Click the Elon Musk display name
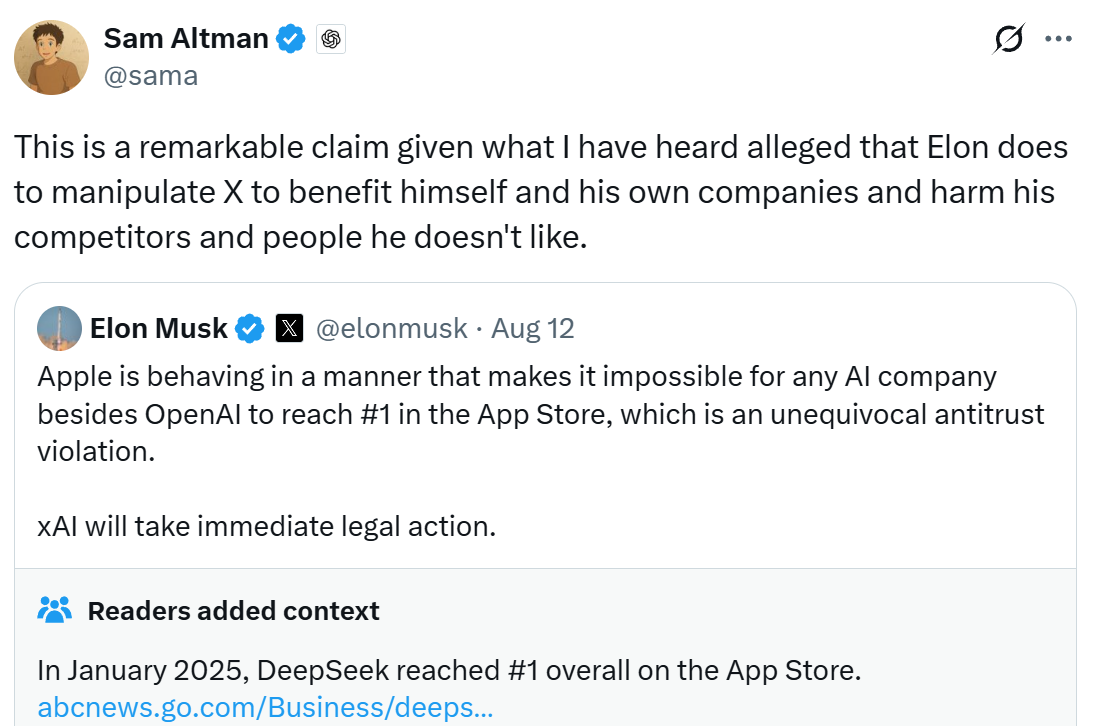1106x726 pixels. tap(158, 328)
